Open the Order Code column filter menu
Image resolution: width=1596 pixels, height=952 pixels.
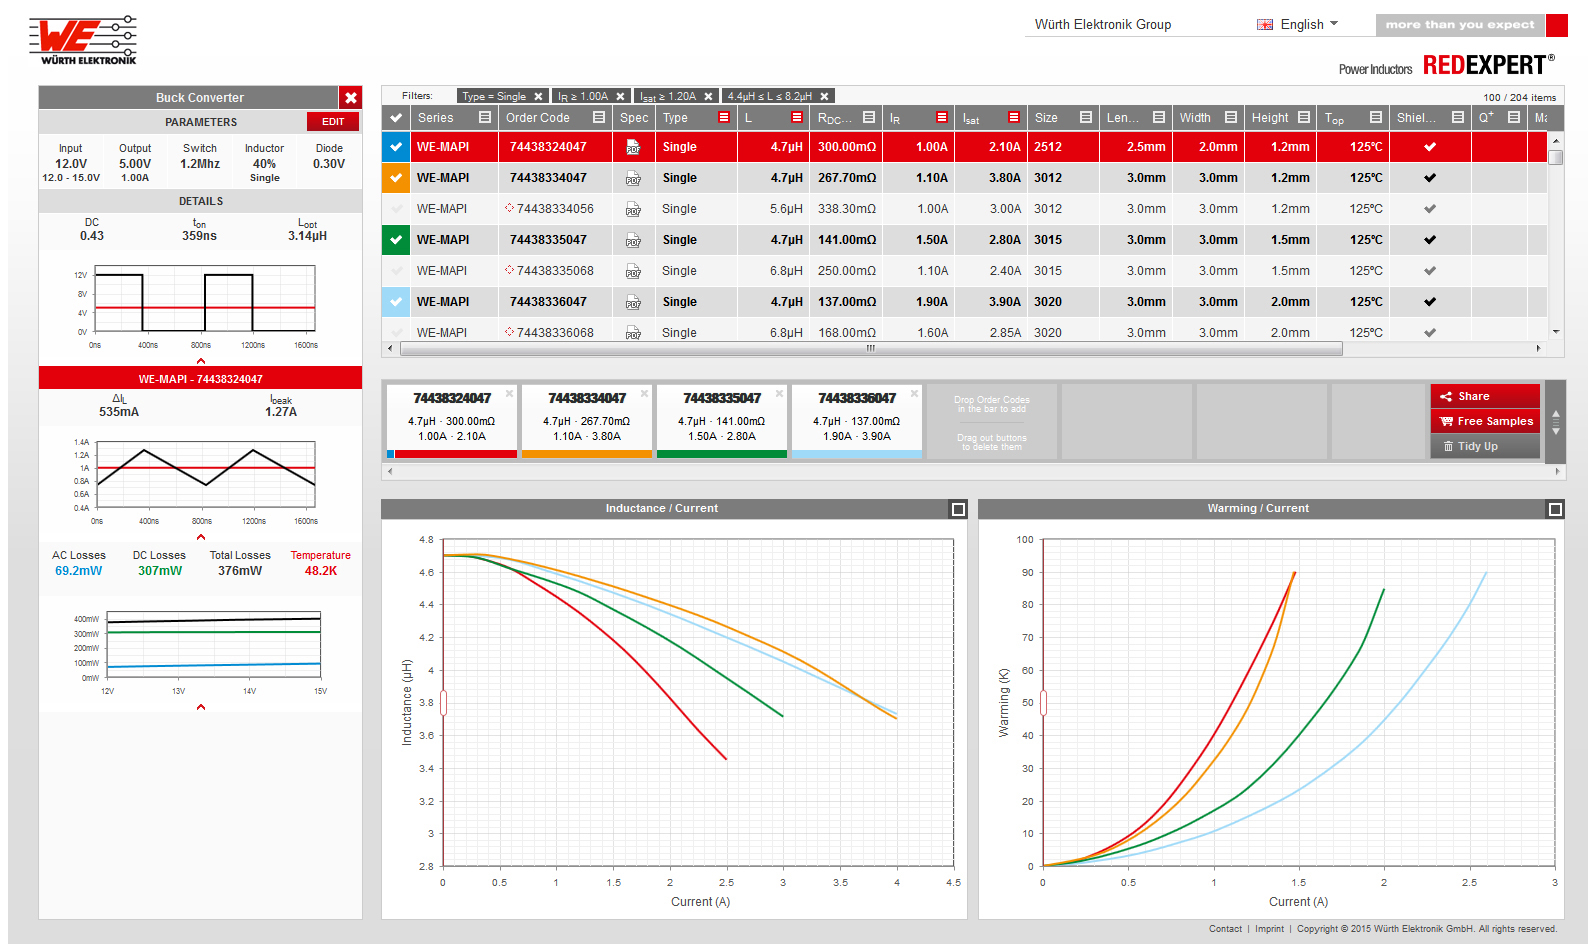(x=599, y=118)
